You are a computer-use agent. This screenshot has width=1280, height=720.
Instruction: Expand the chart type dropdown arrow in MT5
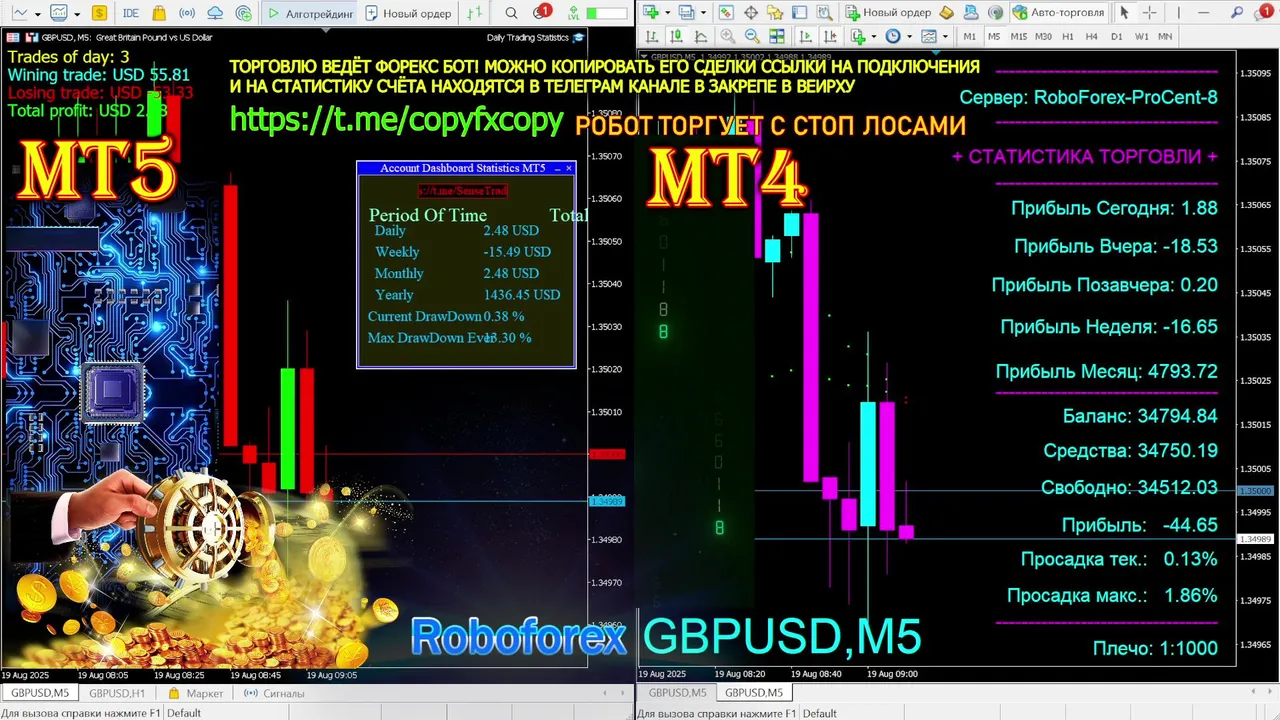tap(37, 14)
